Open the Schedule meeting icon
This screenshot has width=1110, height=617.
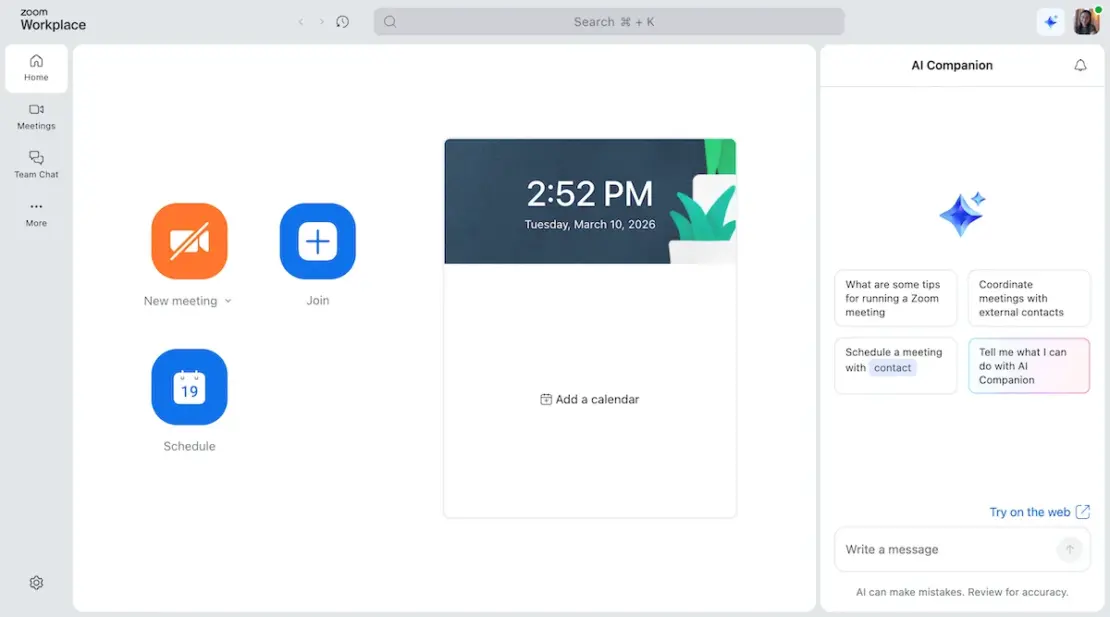pyautogui.click(x=189, y=387)
